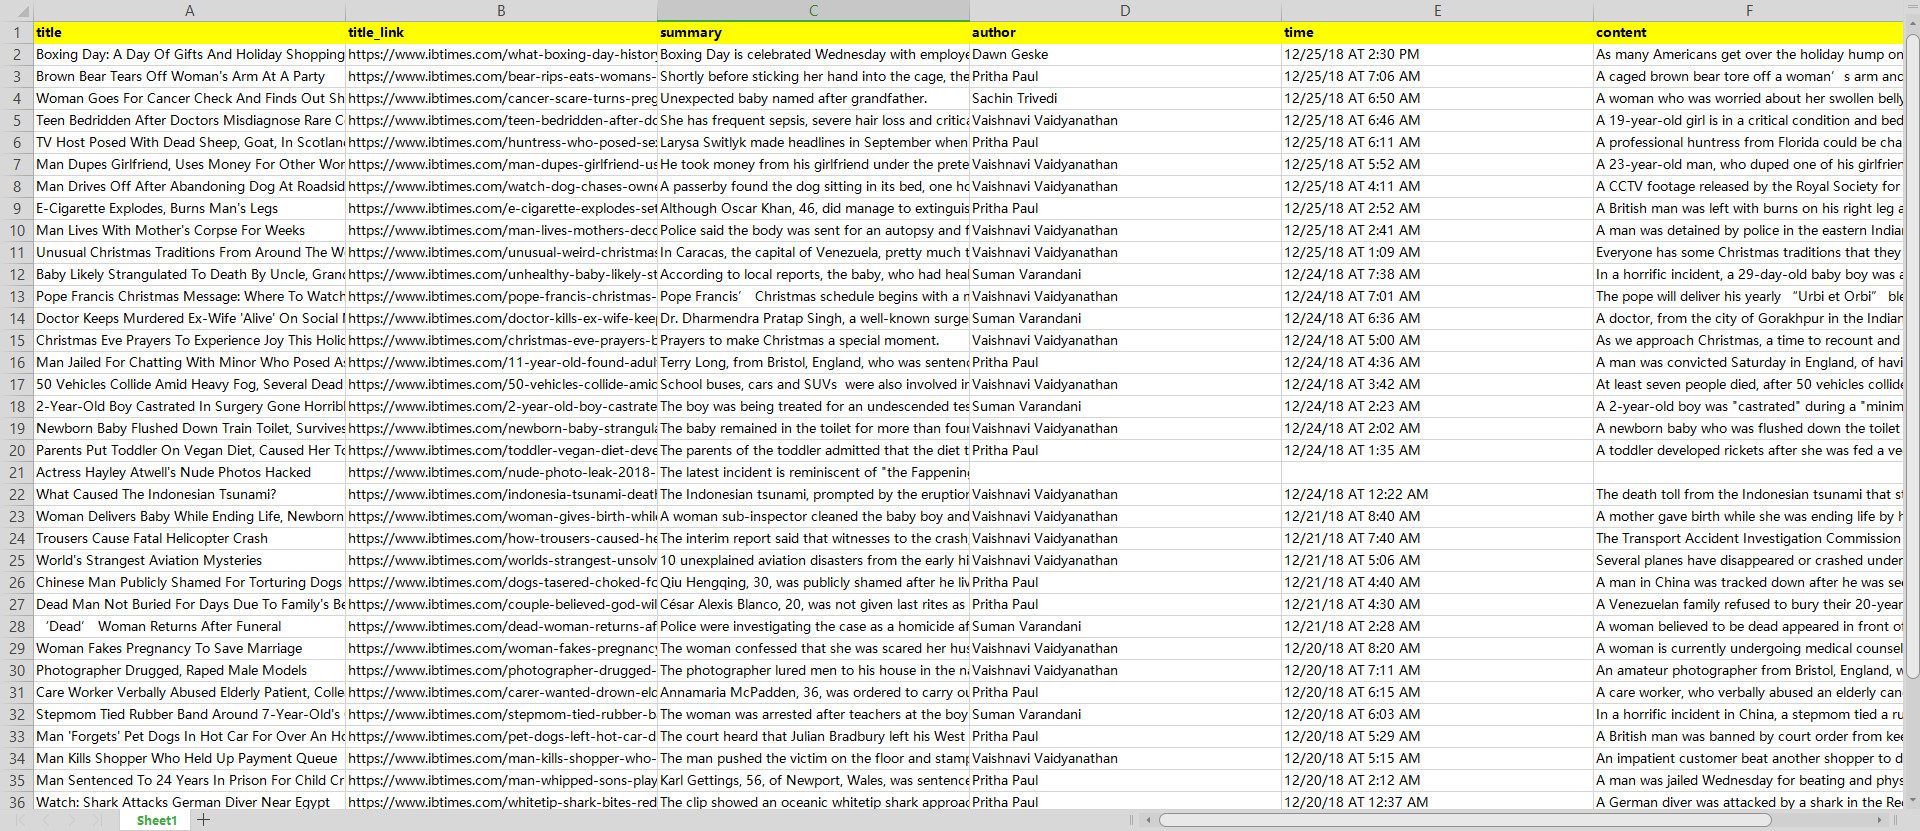
Task: Click the 'content' header cell
Action: (x=1749, y=32)
